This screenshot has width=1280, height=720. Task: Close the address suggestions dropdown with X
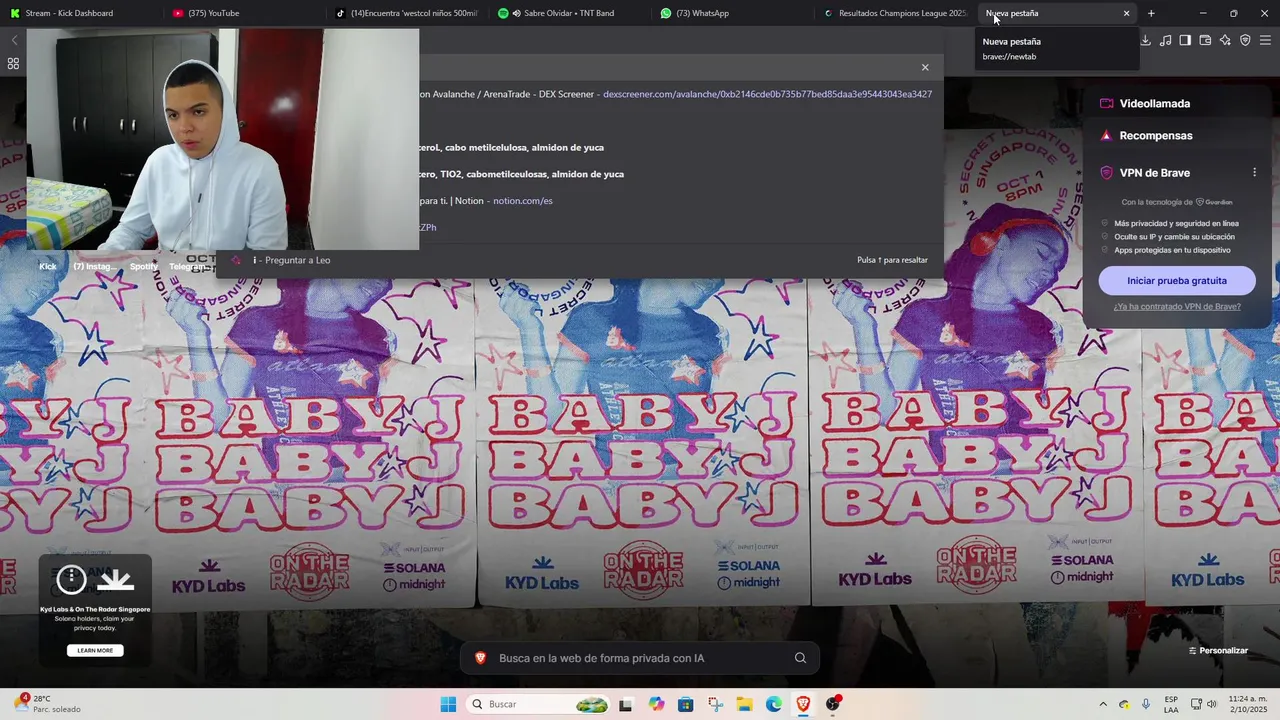pos(925,67)
